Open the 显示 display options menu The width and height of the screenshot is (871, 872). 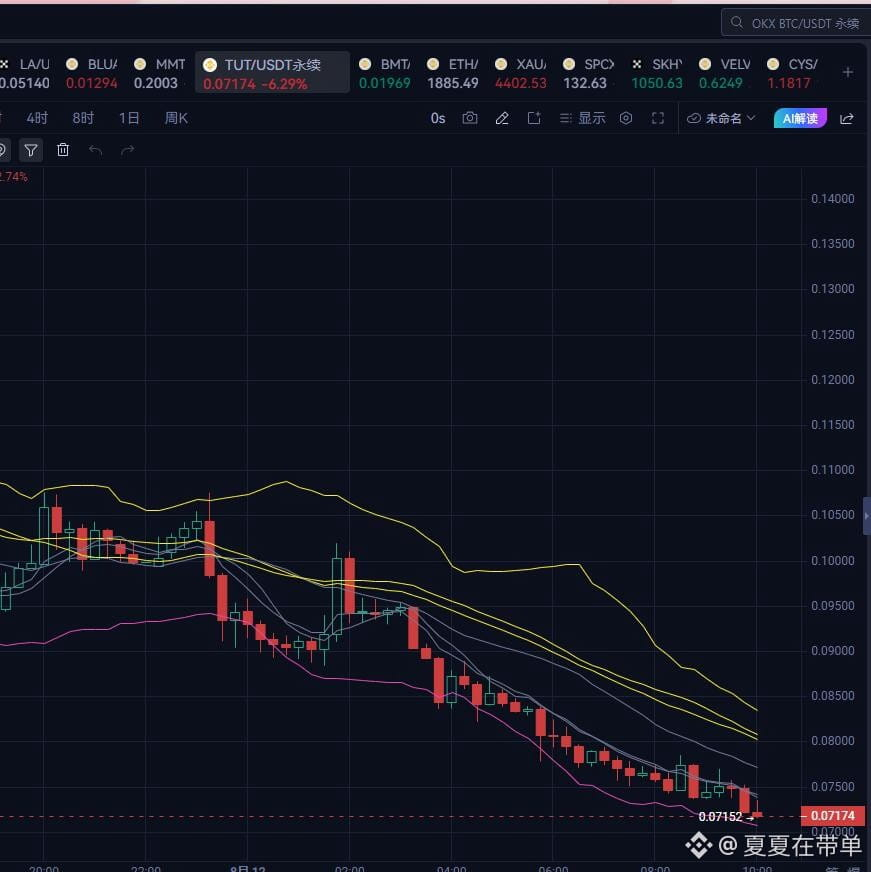pos(582,118)
